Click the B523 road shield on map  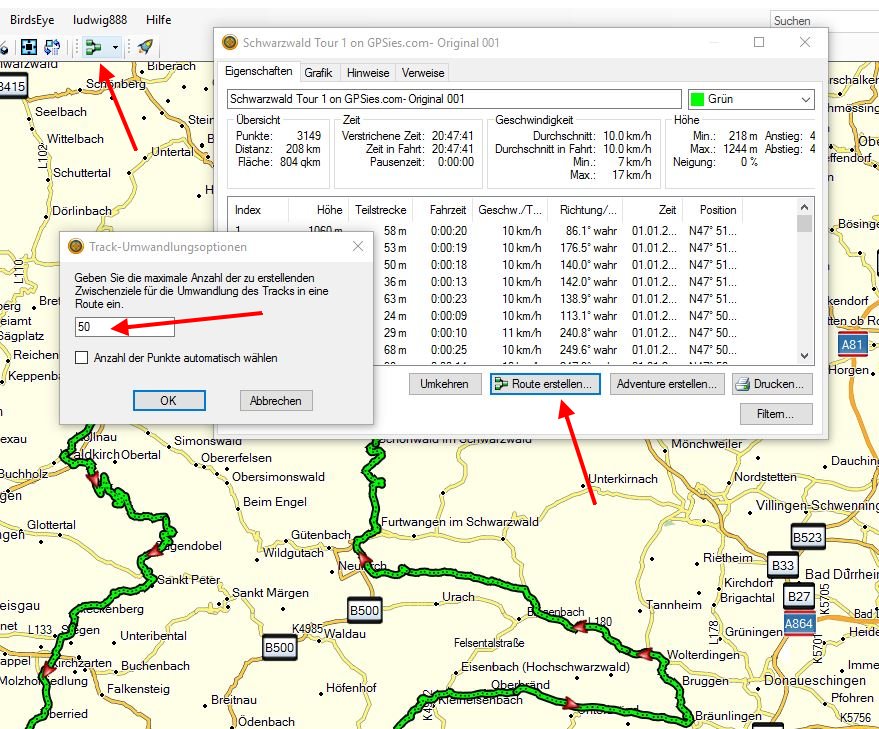pyautogui.click(x=808, y=537)
